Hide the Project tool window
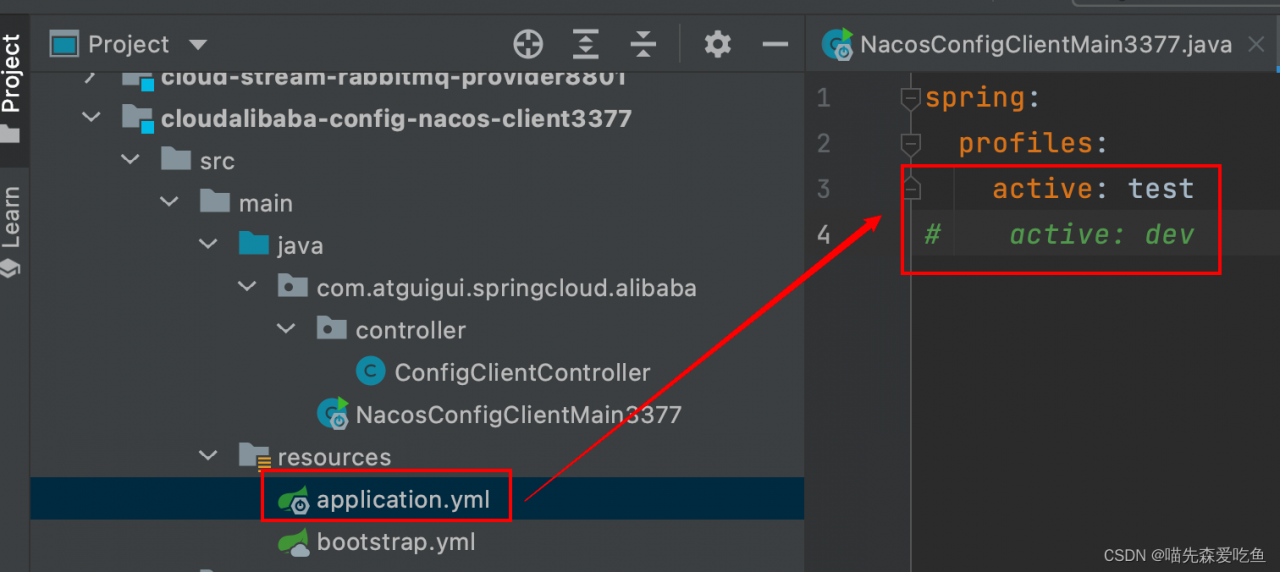 point(775,44)
